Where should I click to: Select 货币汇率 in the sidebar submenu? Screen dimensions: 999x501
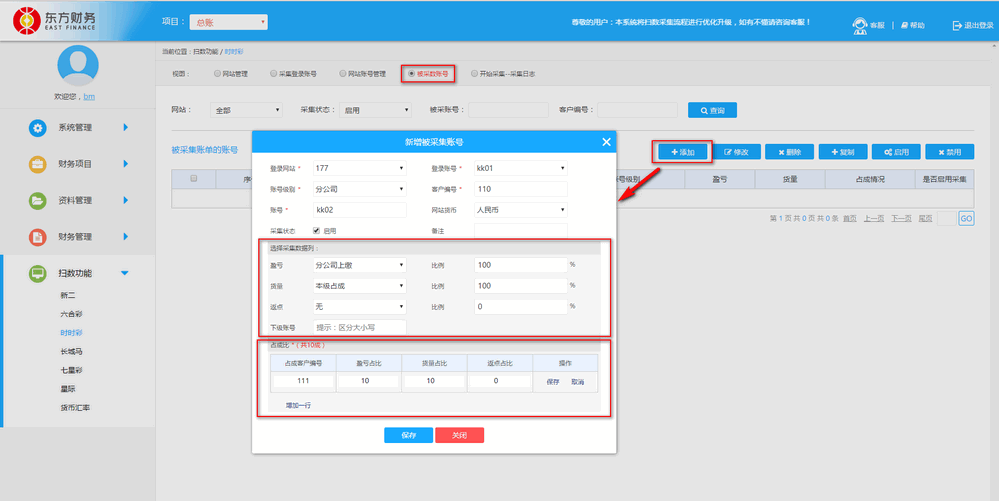(x=75, y=408)
